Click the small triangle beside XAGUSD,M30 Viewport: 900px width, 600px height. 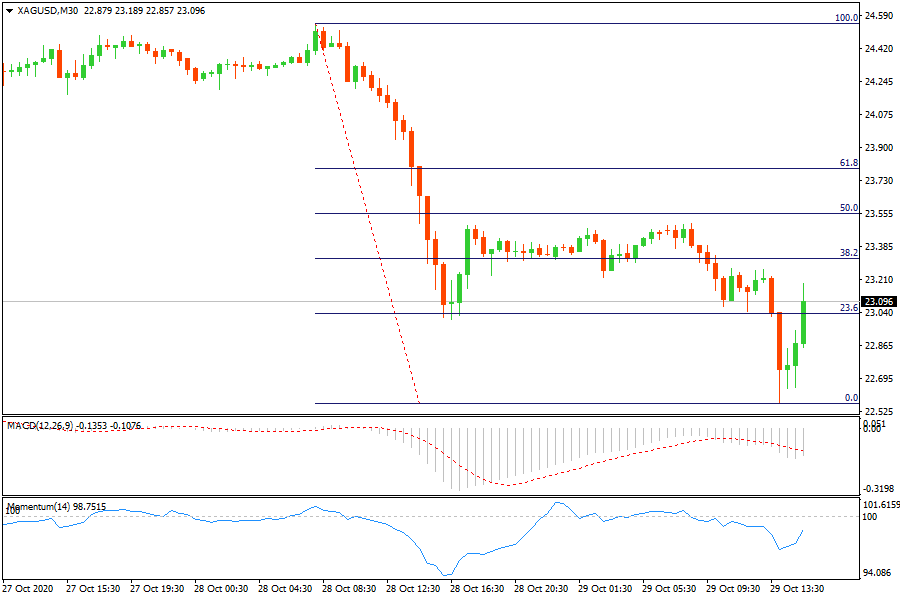[9, 10]
